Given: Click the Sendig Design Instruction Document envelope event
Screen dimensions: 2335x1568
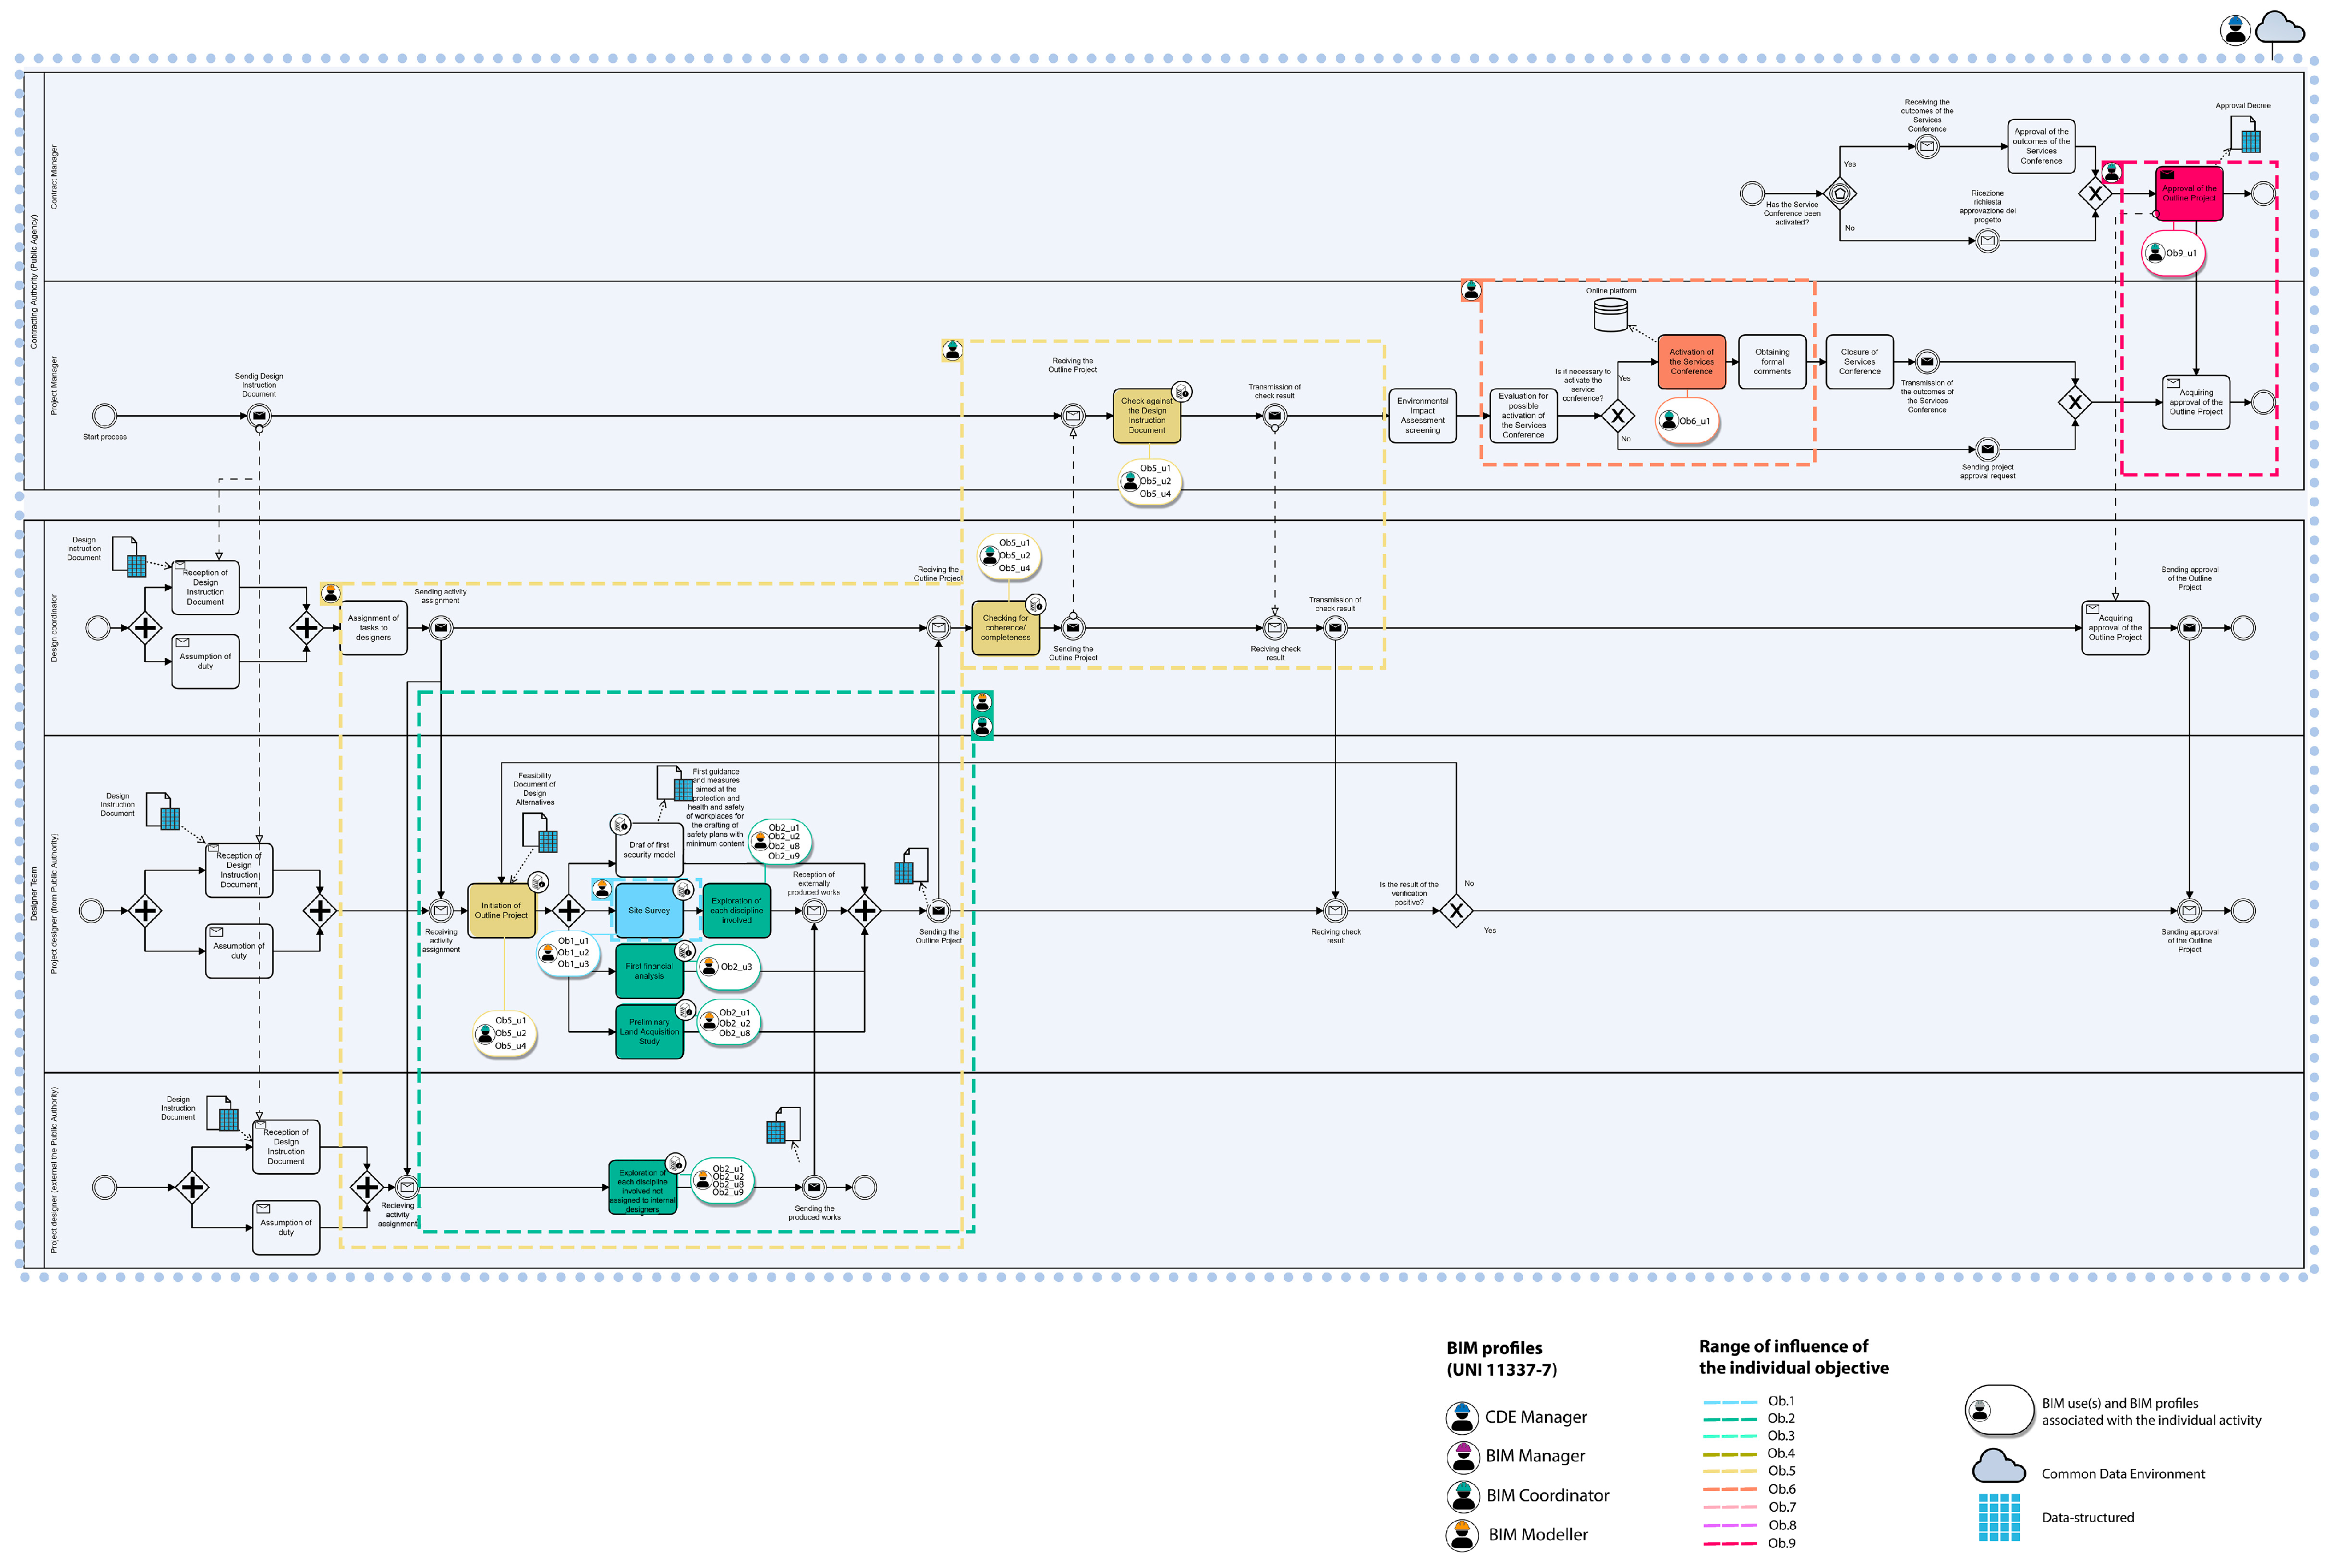Looking at the screenshot, I should tap(259, 415).
